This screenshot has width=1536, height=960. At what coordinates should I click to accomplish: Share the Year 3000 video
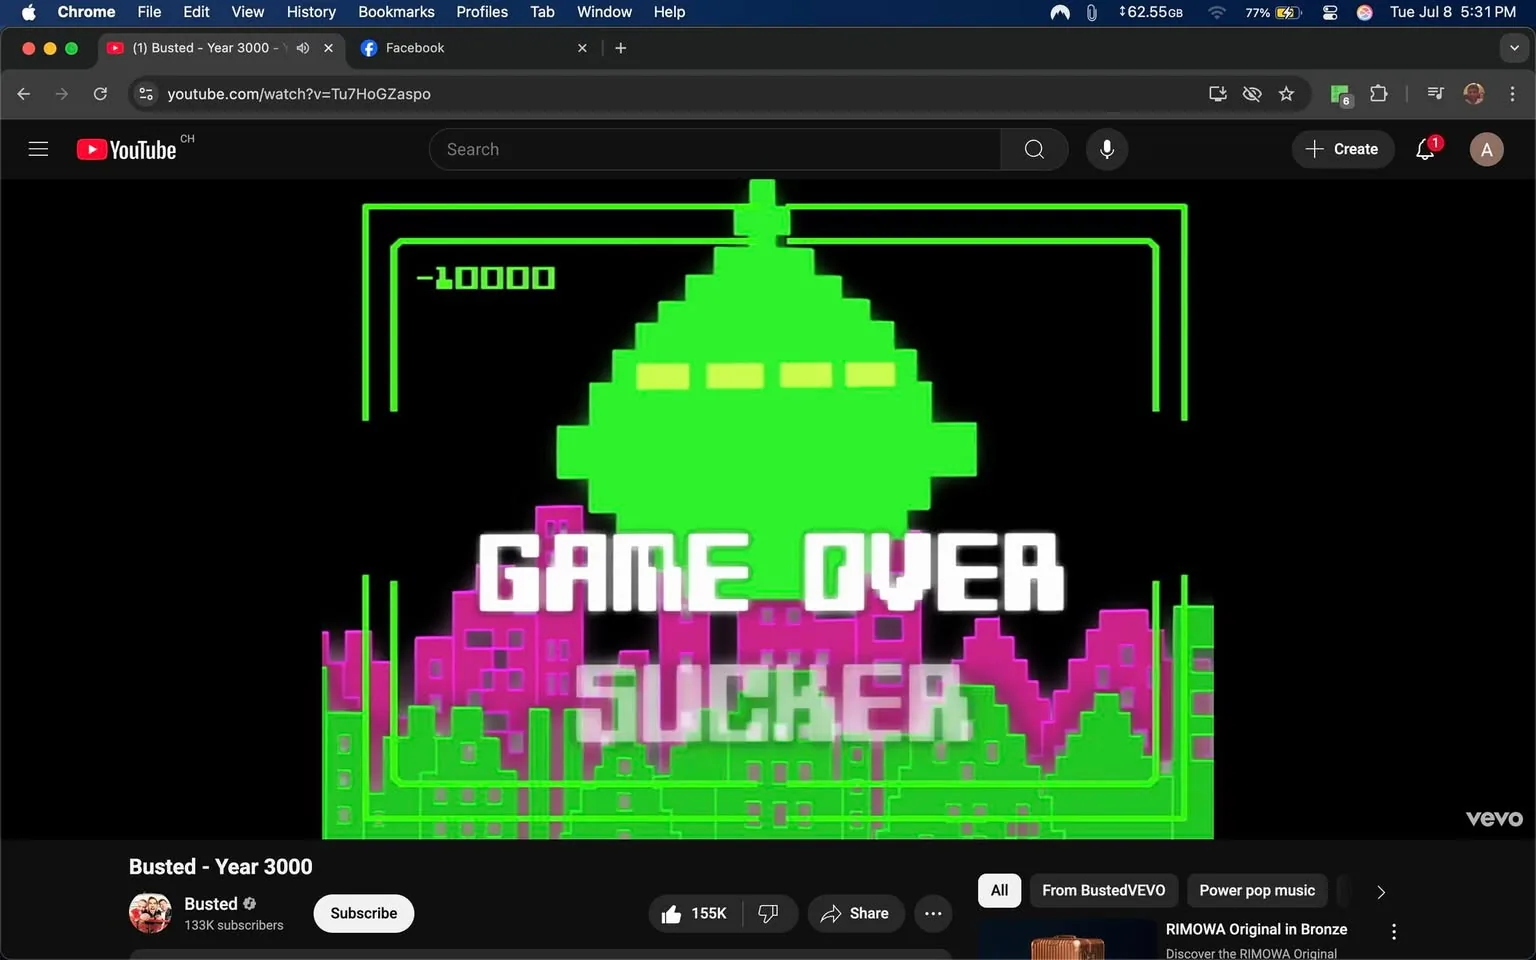[x=855, y=913]
